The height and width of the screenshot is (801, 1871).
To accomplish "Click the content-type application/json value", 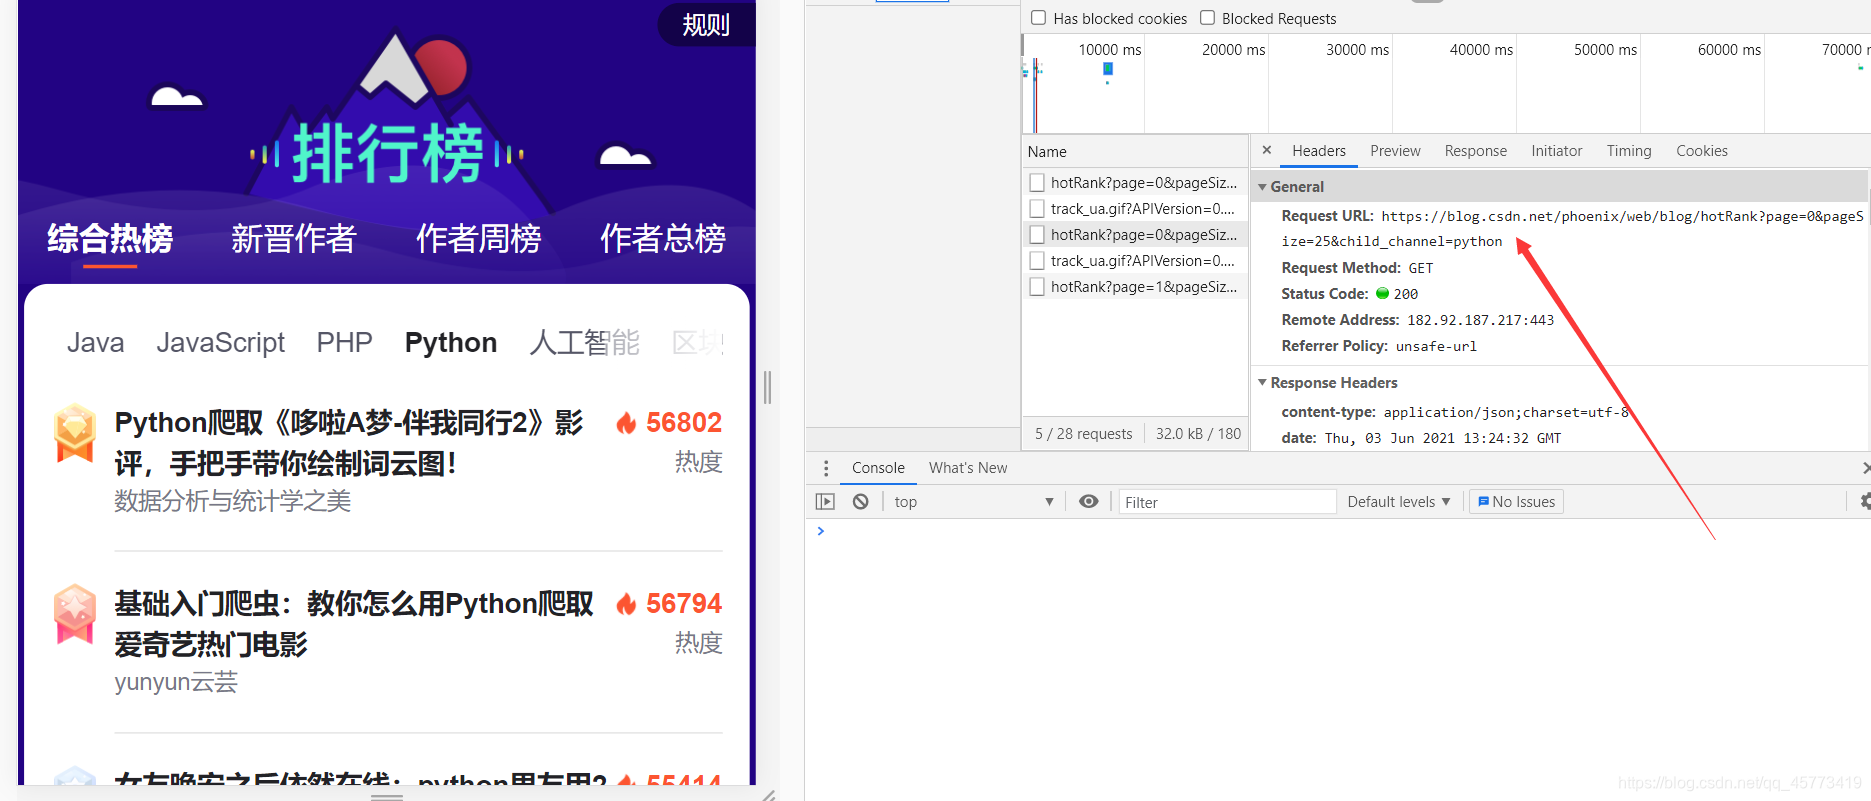I will pyautogui.click(x=1506, y=412).
